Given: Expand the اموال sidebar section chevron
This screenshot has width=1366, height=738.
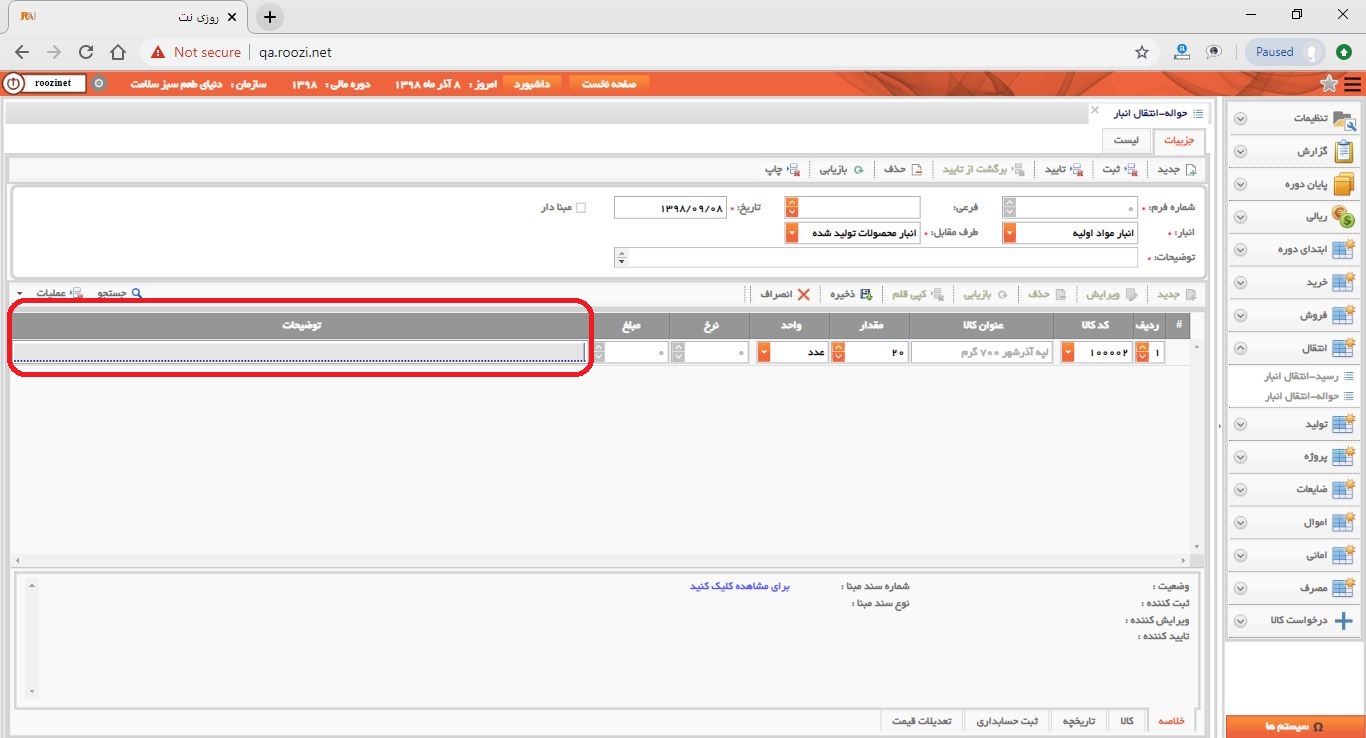Looking at the screenshot, I should [x=1240, y=523].
